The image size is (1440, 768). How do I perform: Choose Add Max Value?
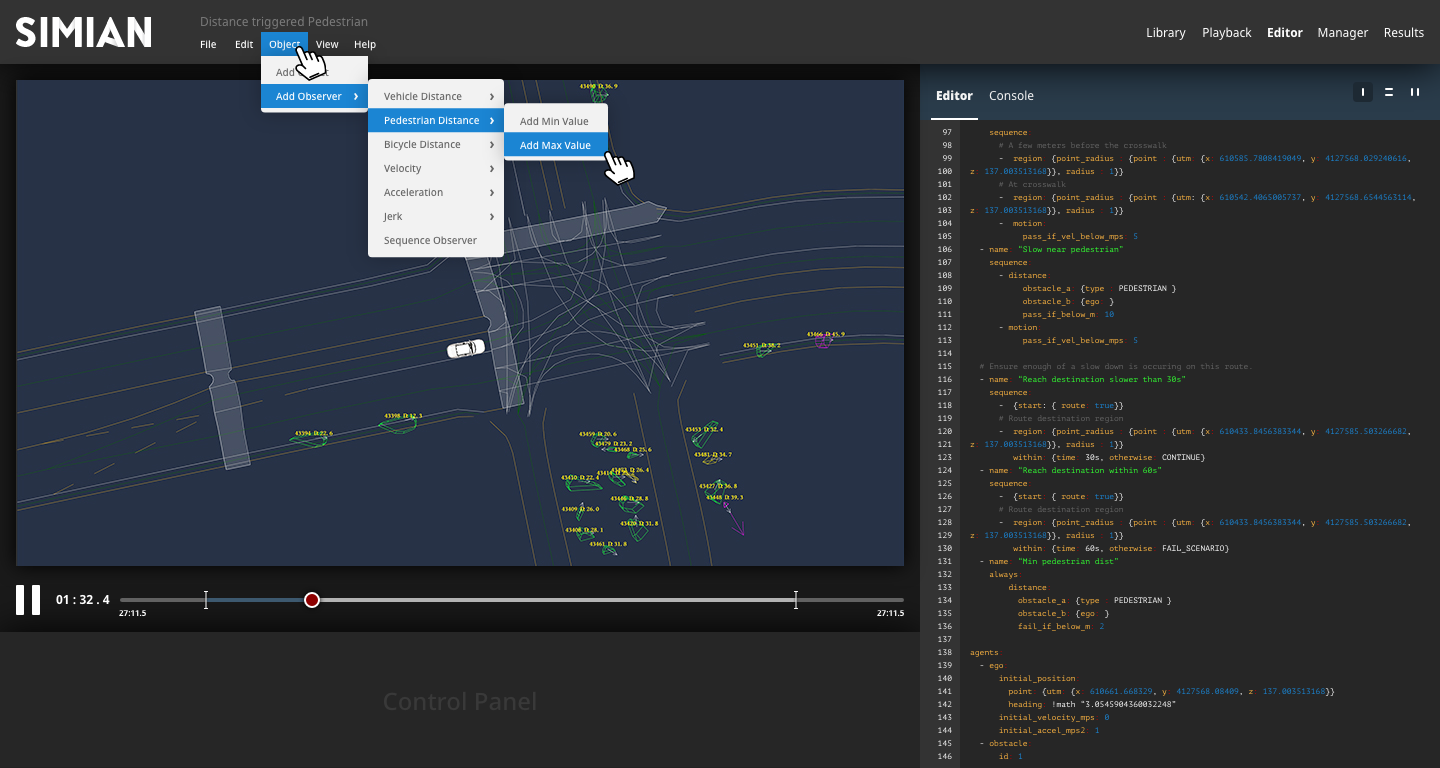pos(556,146)
